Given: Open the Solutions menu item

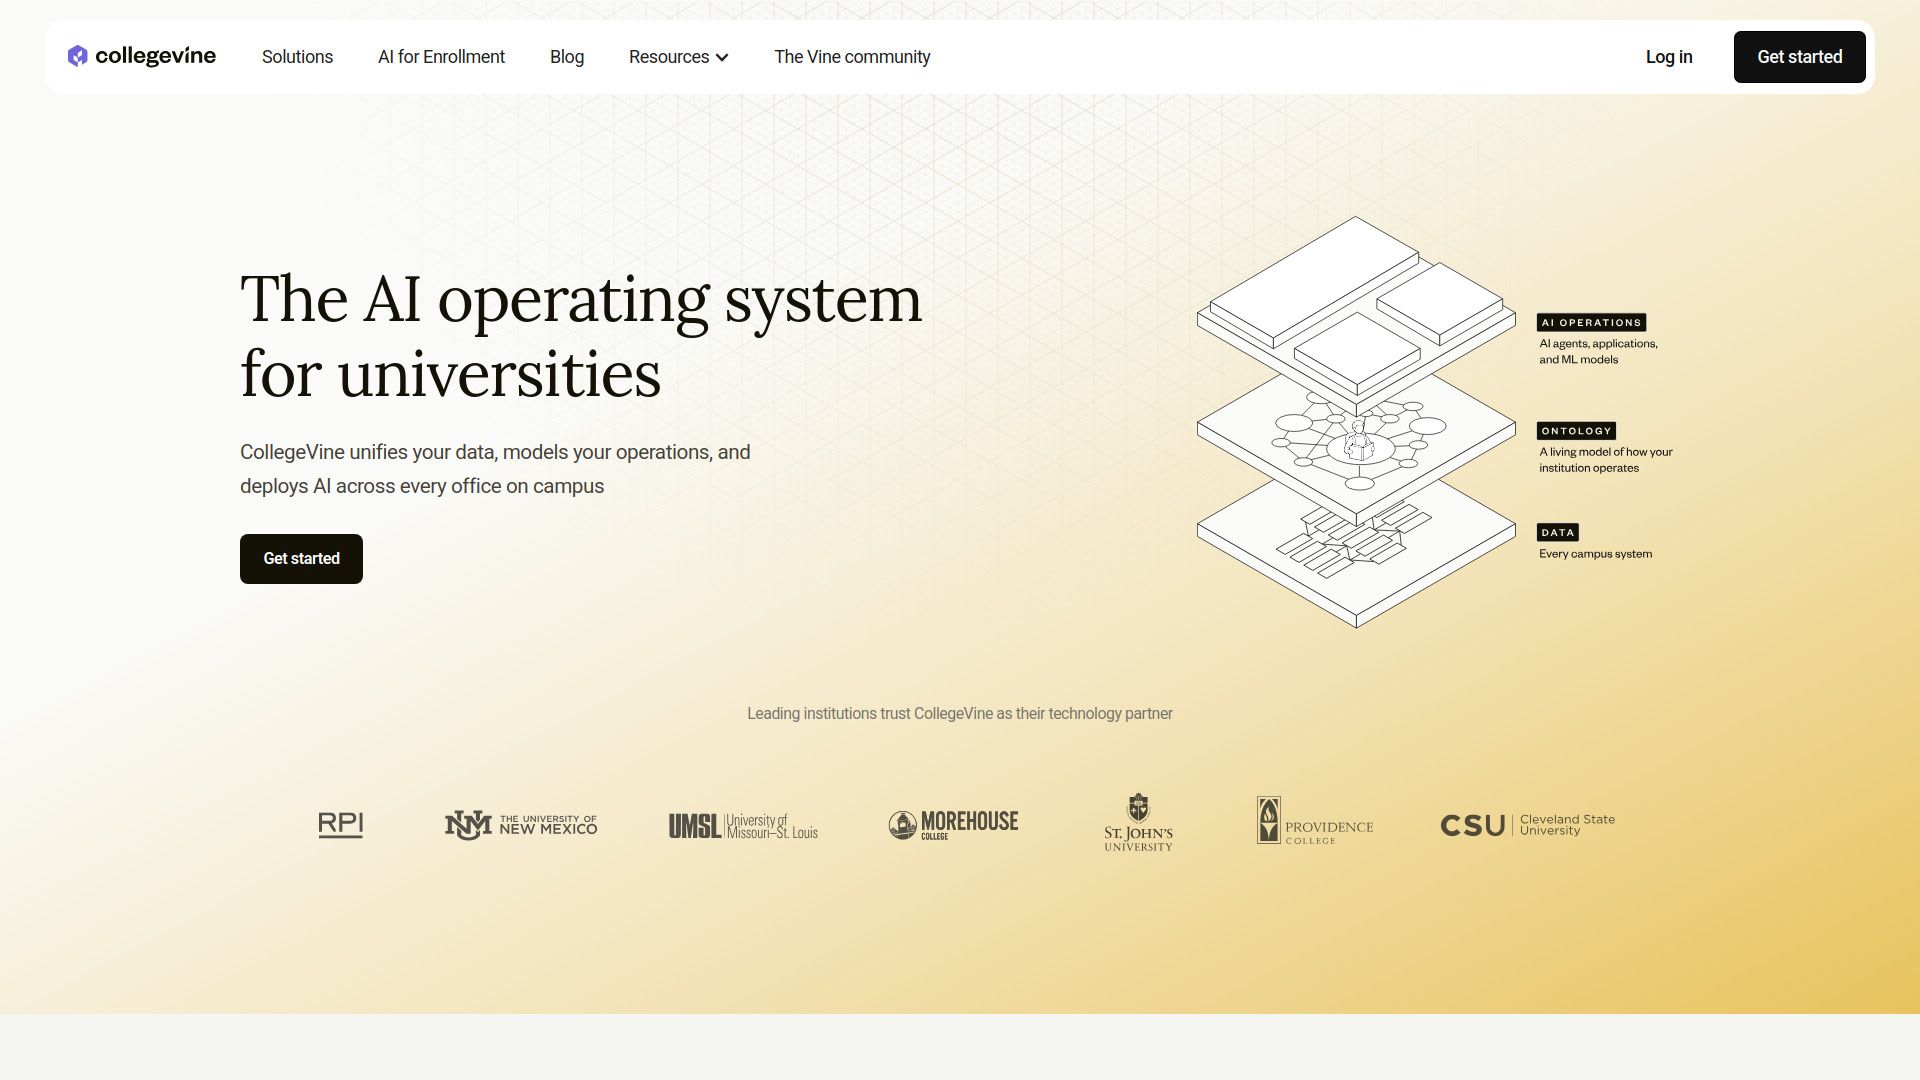Looking at the screenshot, I should (297, 57).
